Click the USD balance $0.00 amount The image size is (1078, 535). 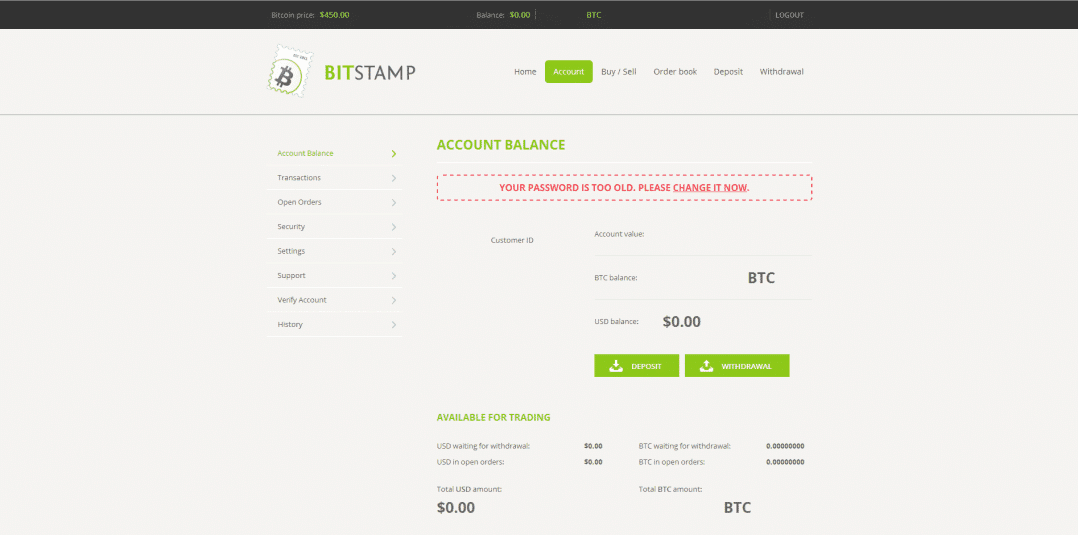coord(682,321)
